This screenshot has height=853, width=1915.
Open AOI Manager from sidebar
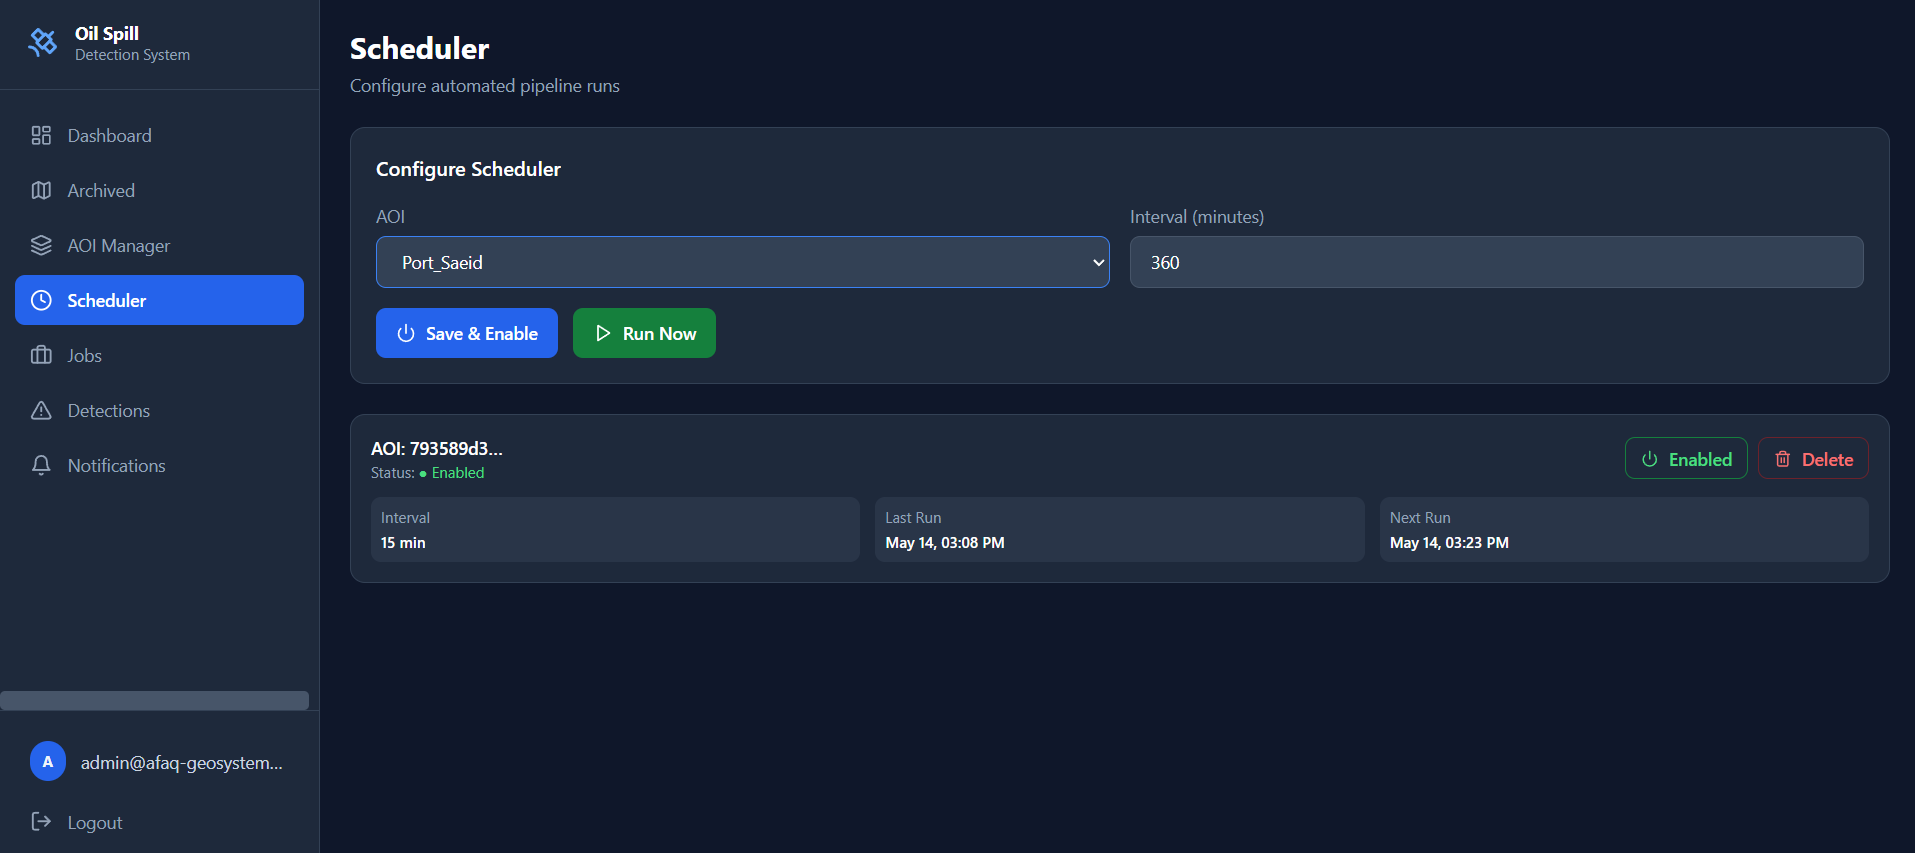(159, 245)
